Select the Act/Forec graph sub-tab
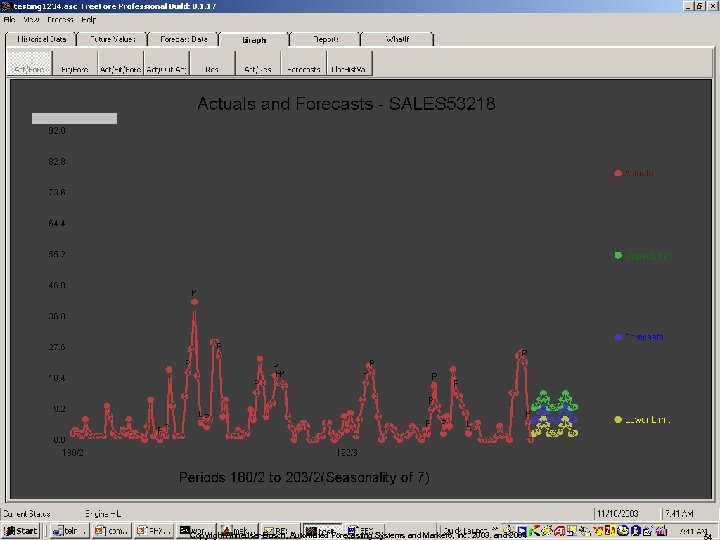720x540 pixels. [29, 63]
